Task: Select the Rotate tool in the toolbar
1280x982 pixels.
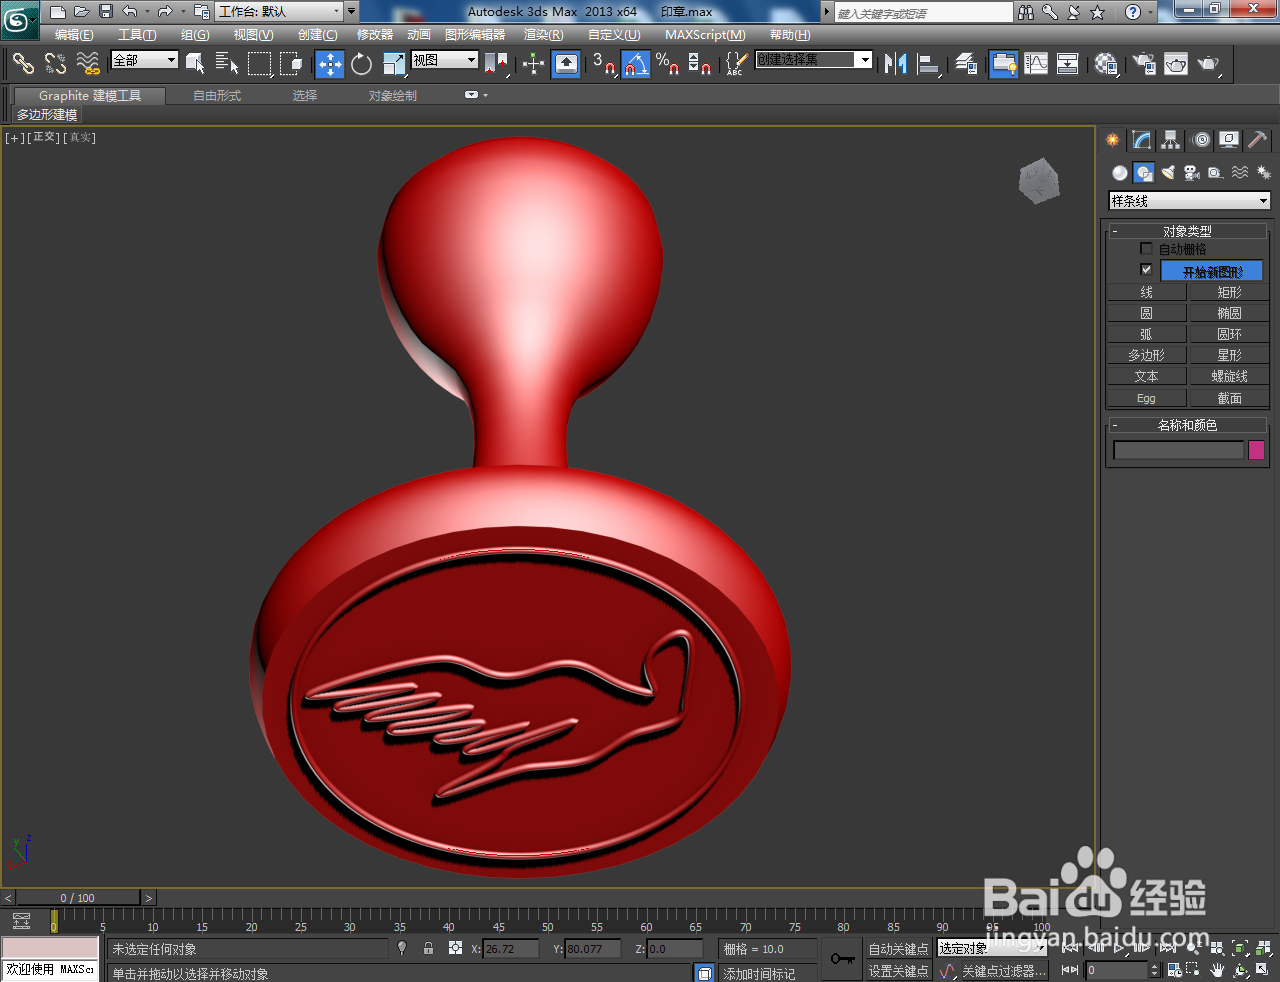Action: 360,64
